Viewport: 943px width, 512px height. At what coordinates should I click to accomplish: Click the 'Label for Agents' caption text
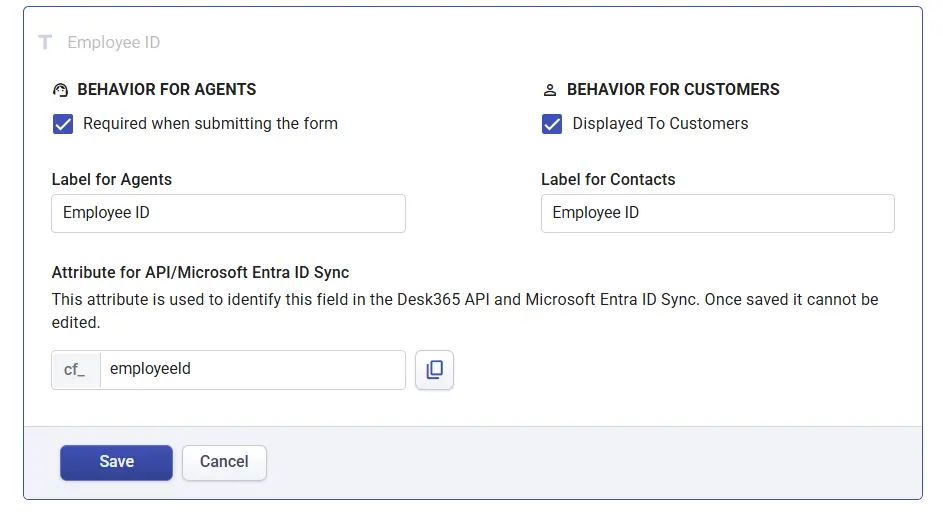coord(112,180)
